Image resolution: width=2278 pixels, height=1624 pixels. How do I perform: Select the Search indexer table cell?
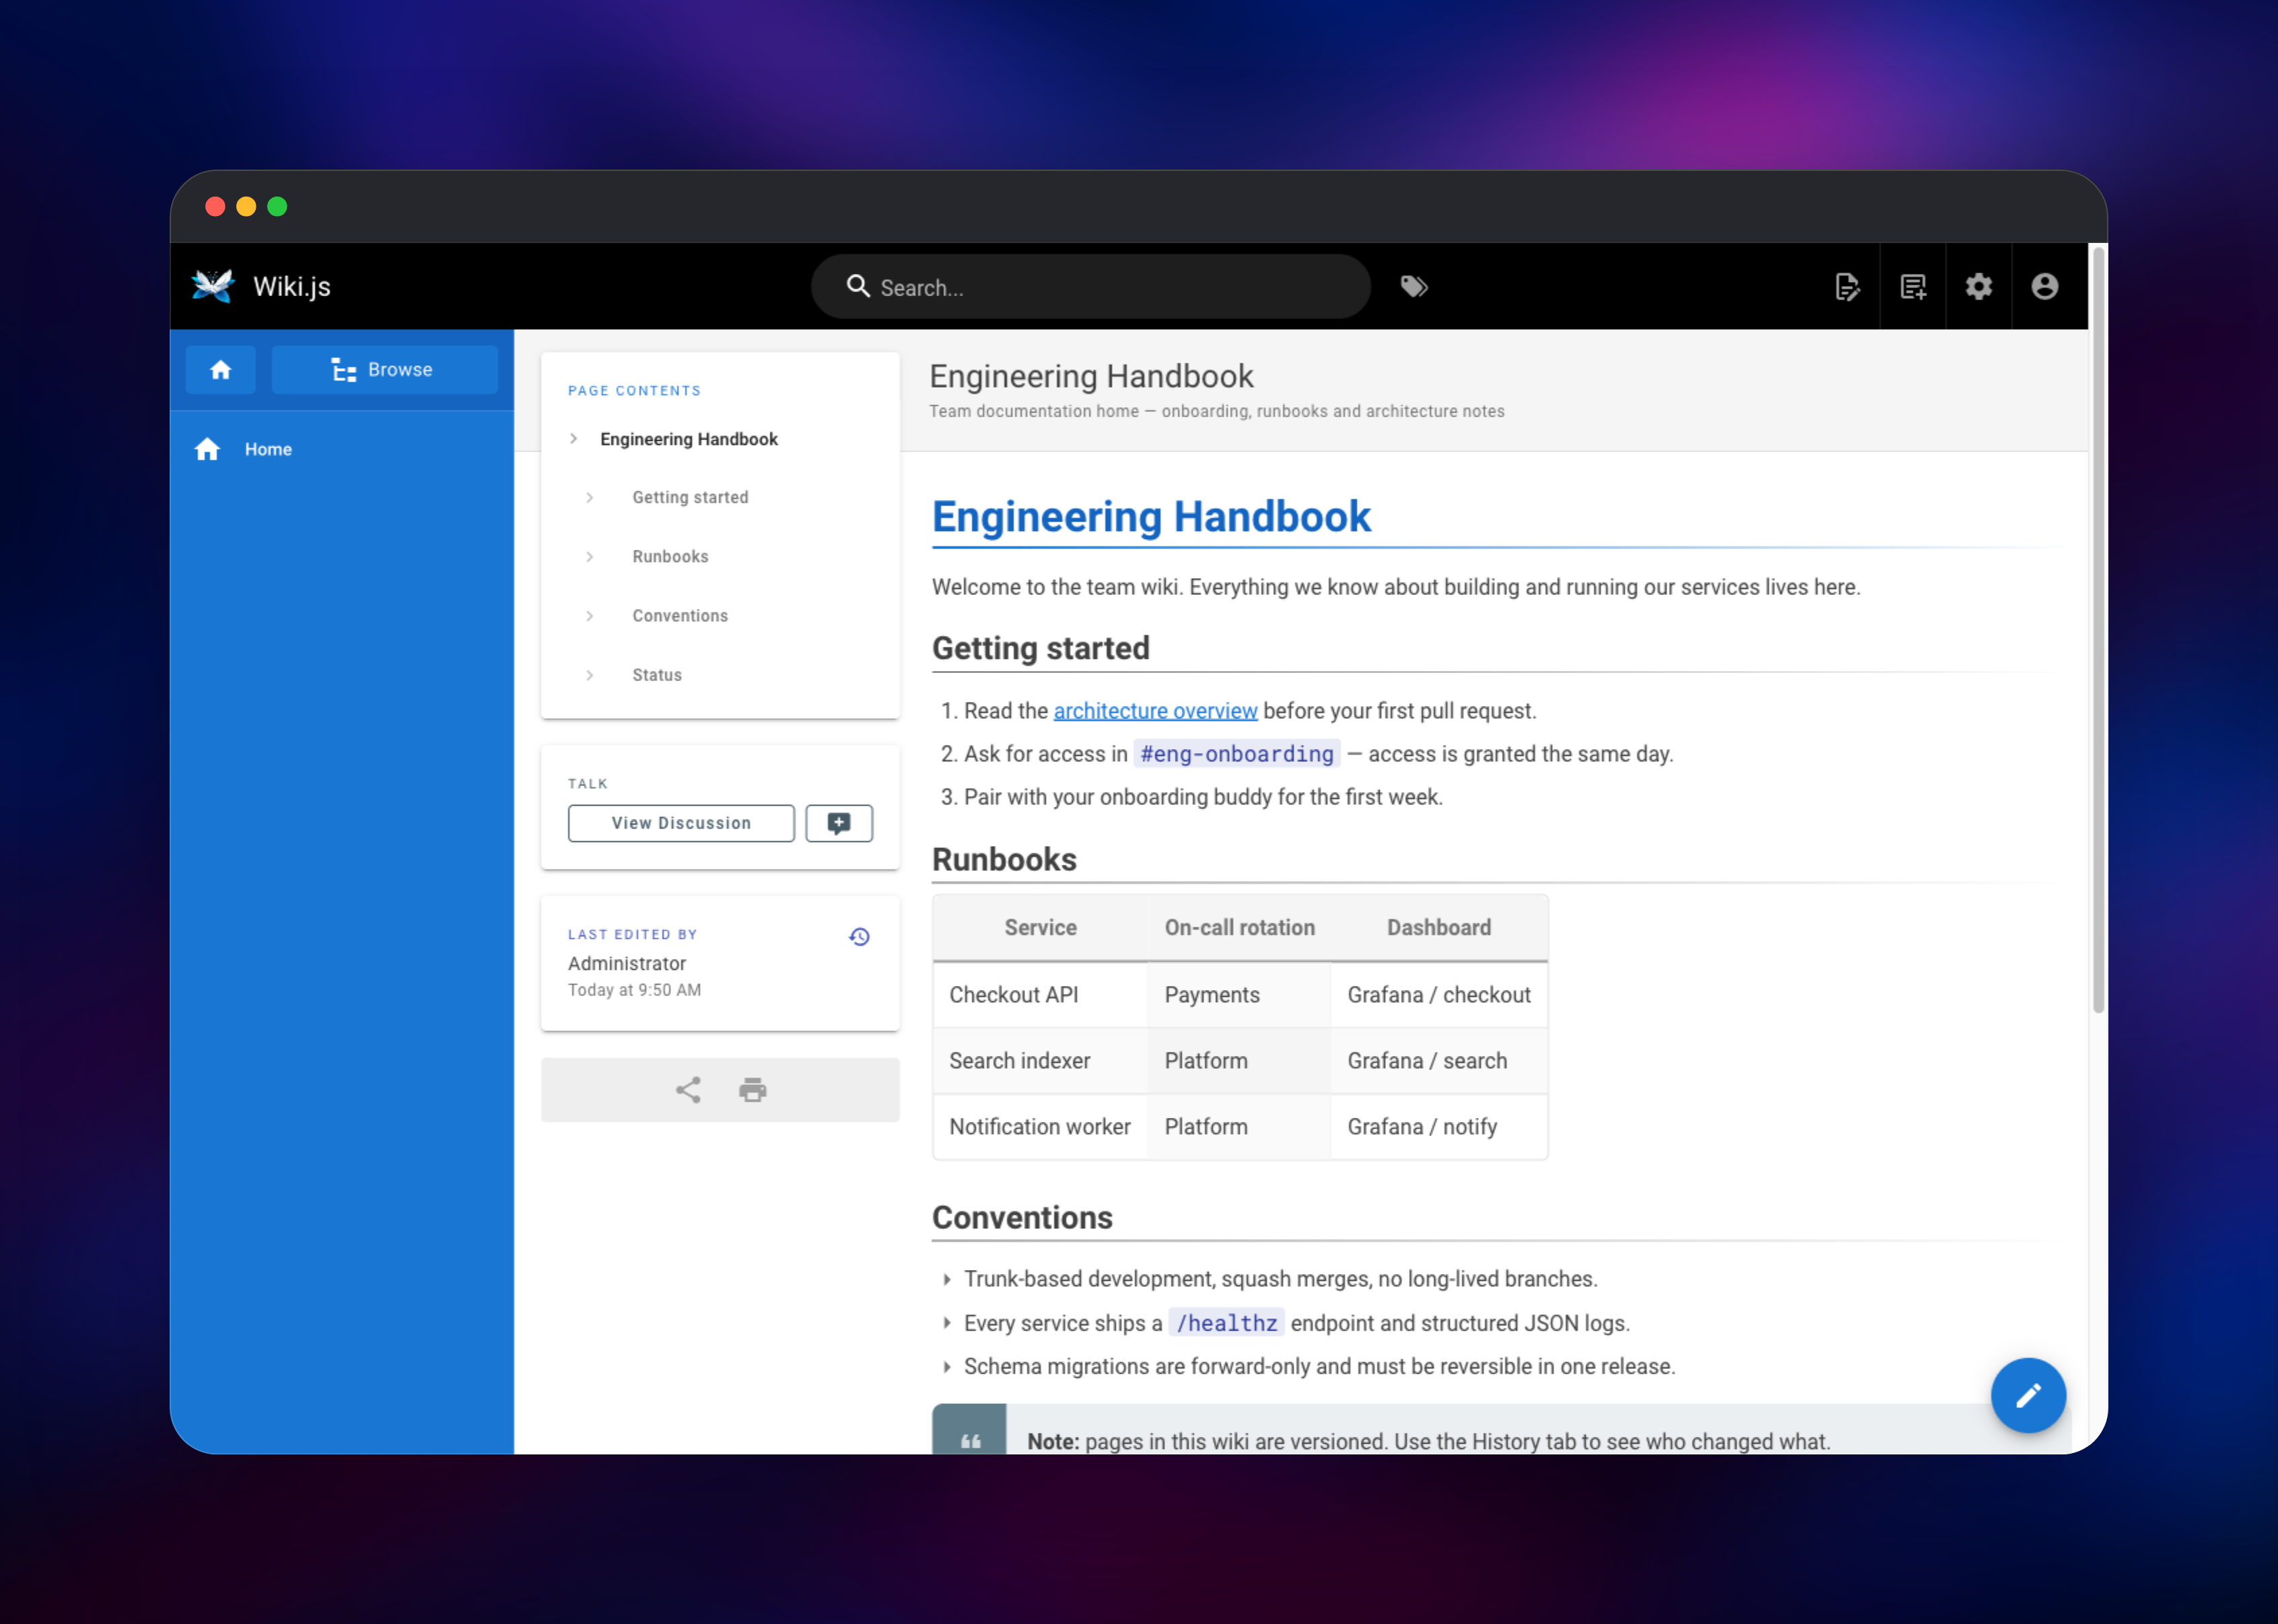point(1040,1061)
